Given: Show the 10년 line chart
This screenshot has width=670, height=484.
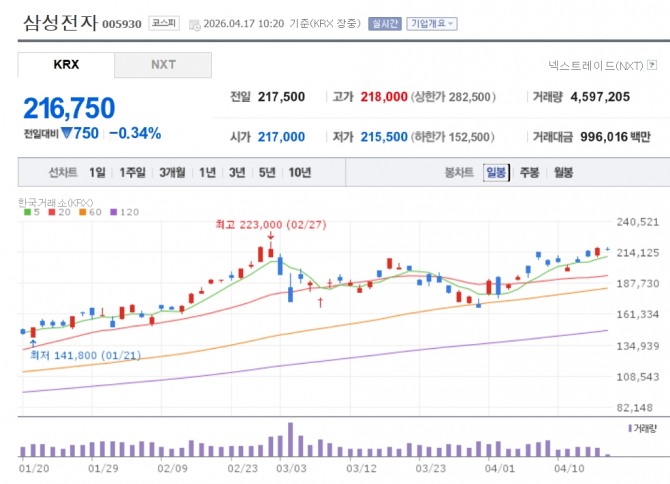Looking at the screenshot, I should [x=299, y=172].
